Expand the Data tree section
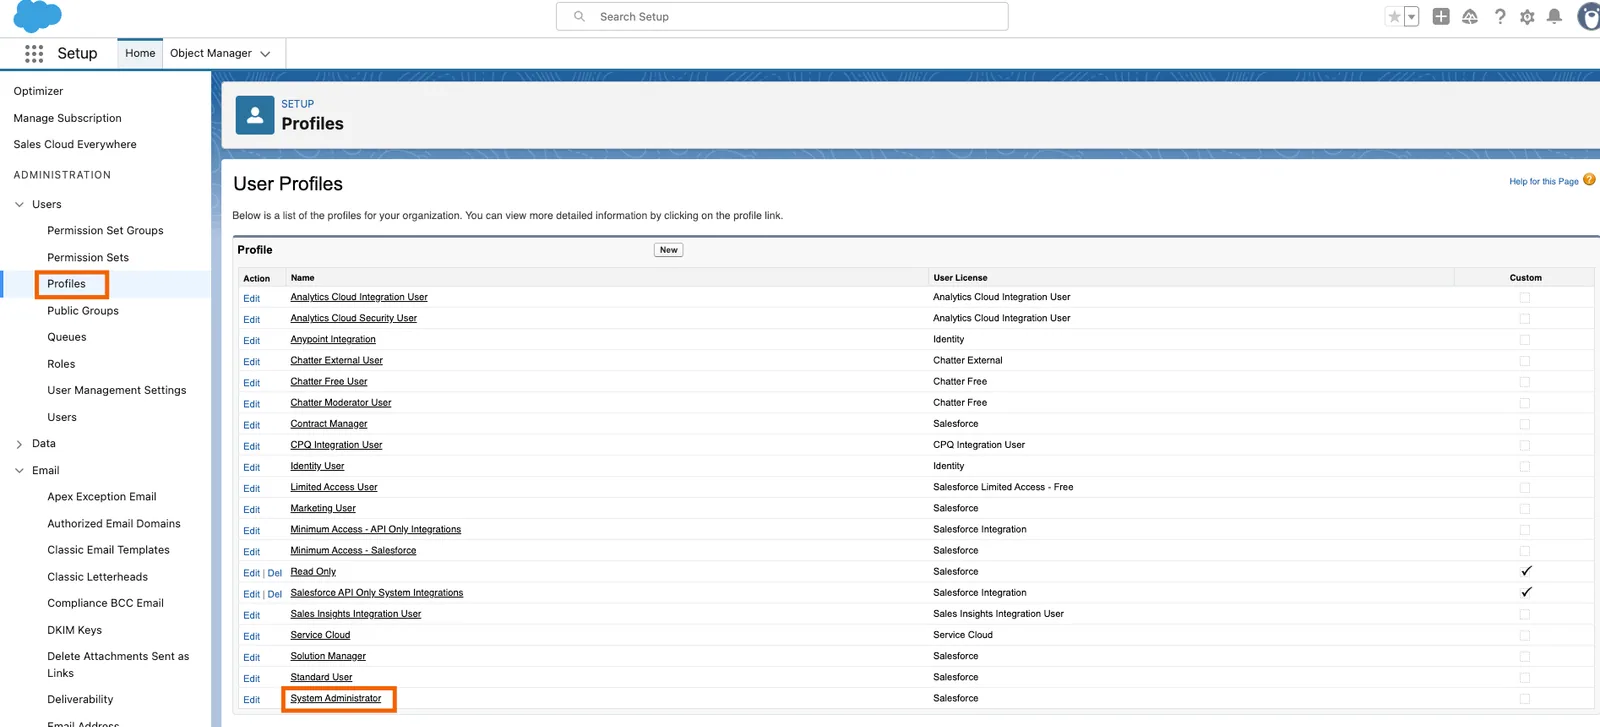This screenshot has width=1600, height=727. 19,444
